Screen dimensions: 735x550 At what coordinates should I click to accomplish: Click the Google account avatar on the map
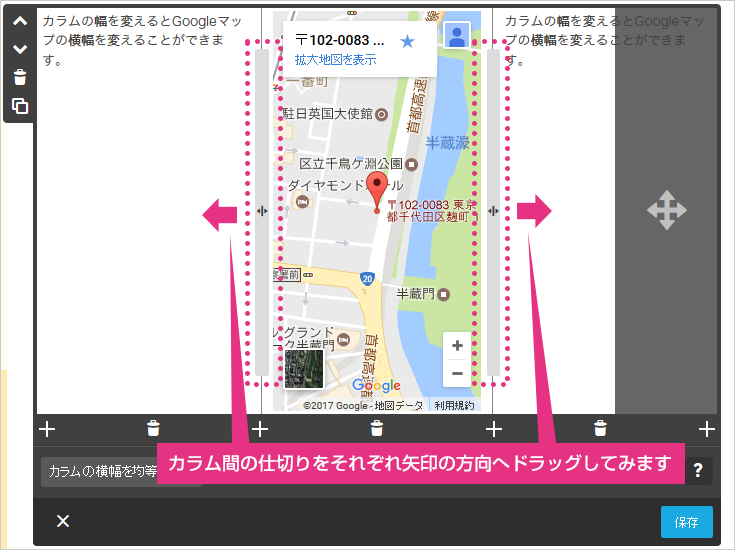[457, 36]
